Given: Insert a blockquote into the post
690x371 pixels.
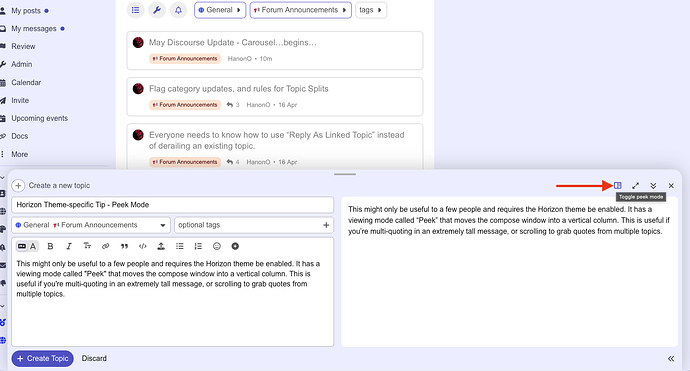Looking at the screenshot, I should (124, 246).
